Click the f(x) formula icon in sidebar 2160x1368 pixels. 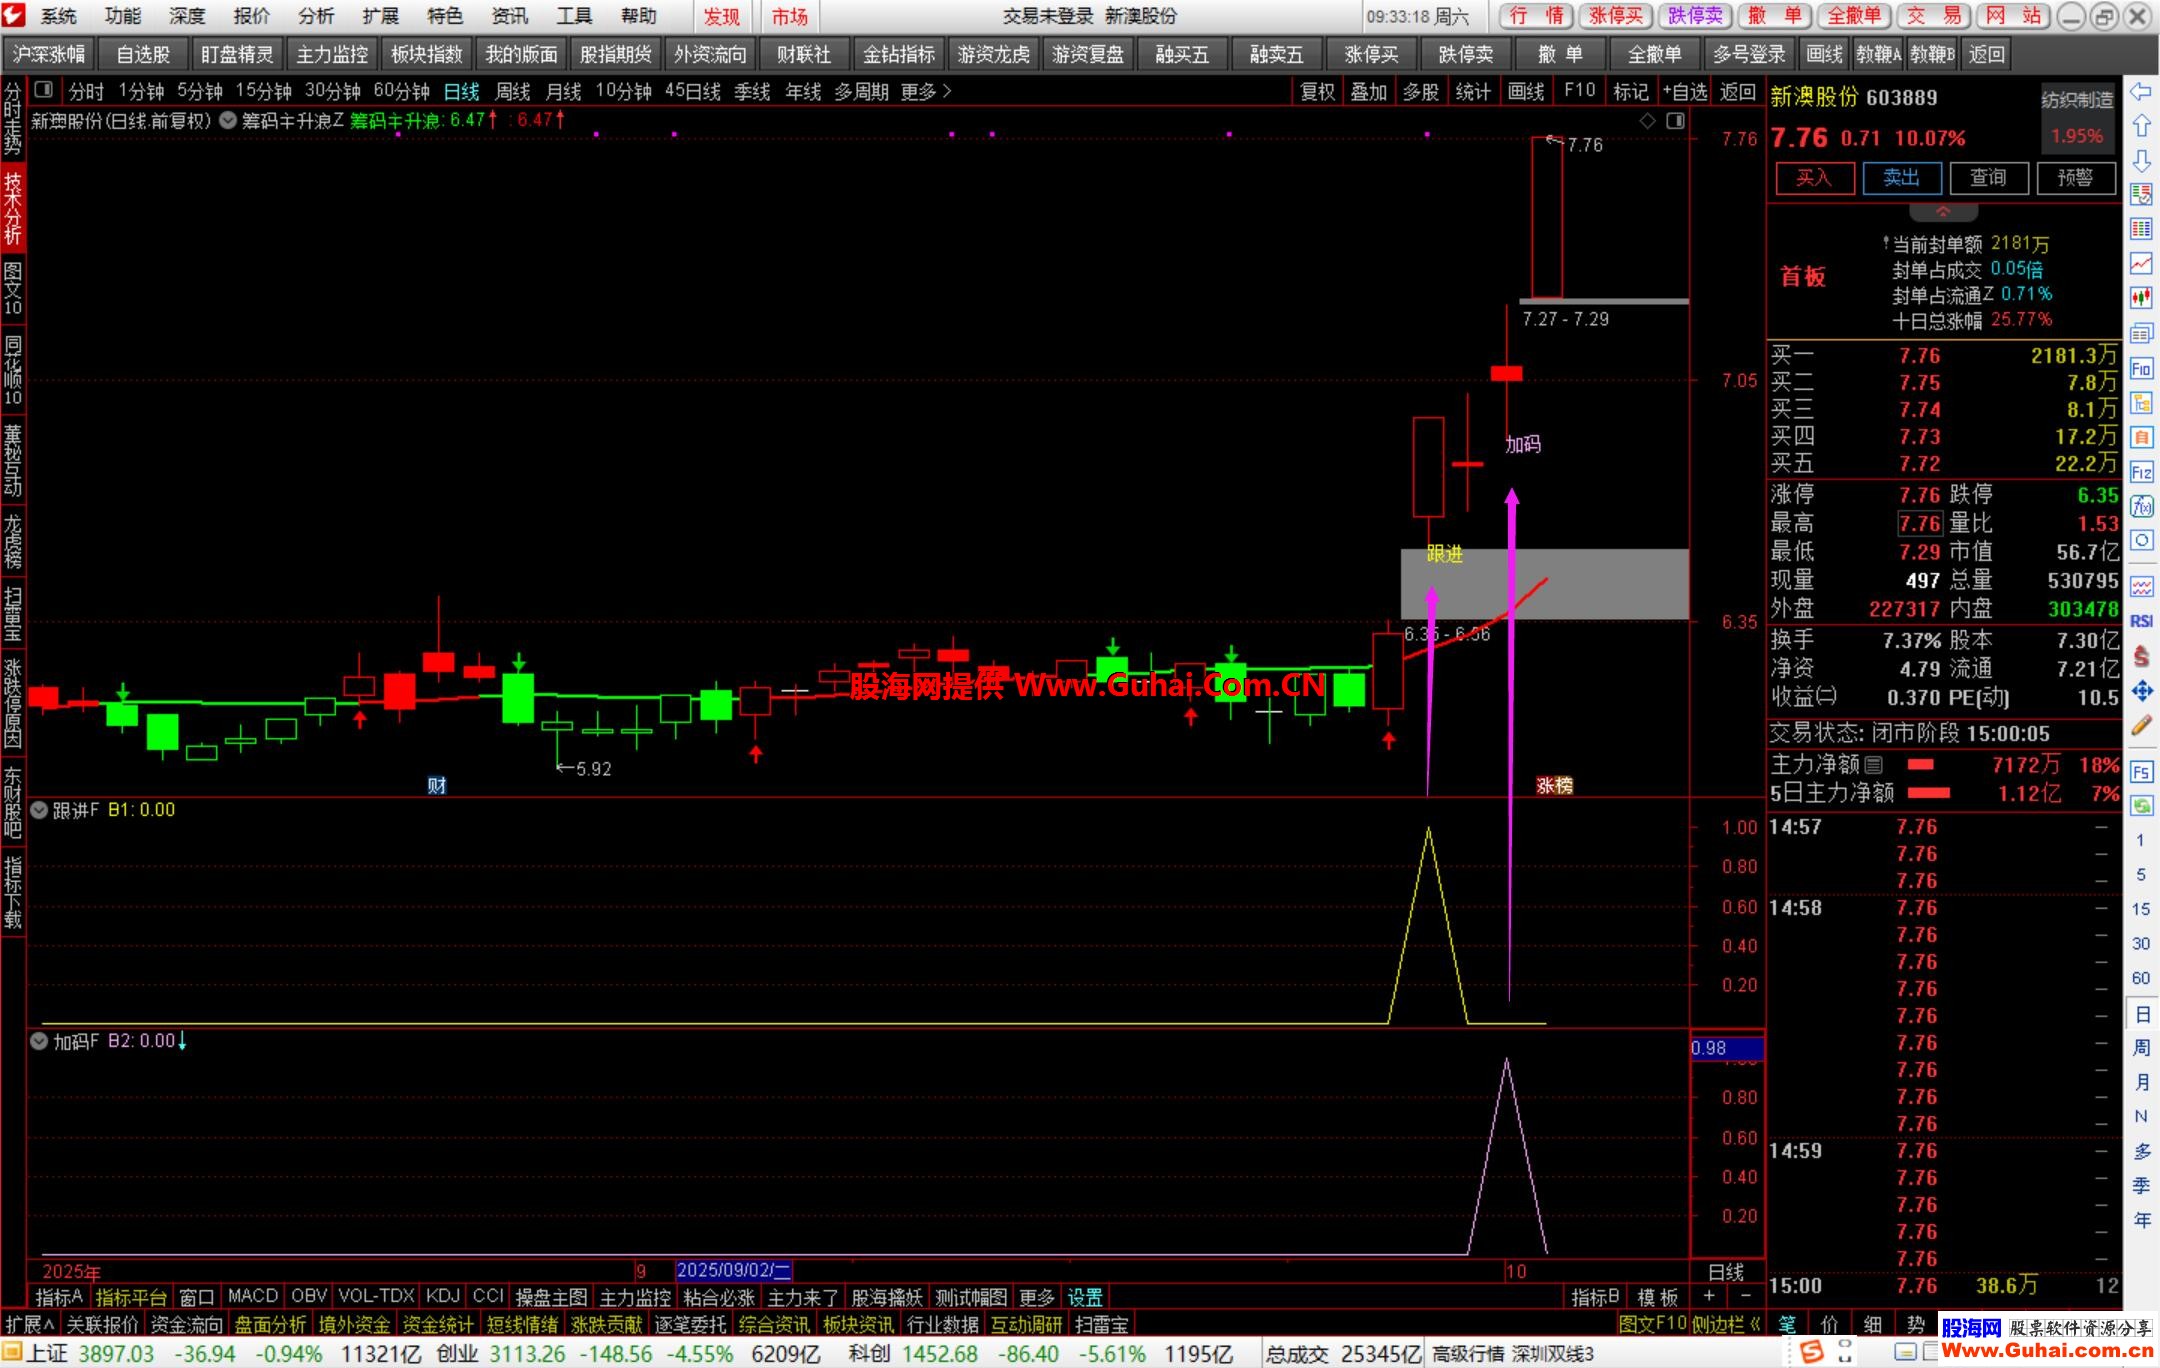2141,506
